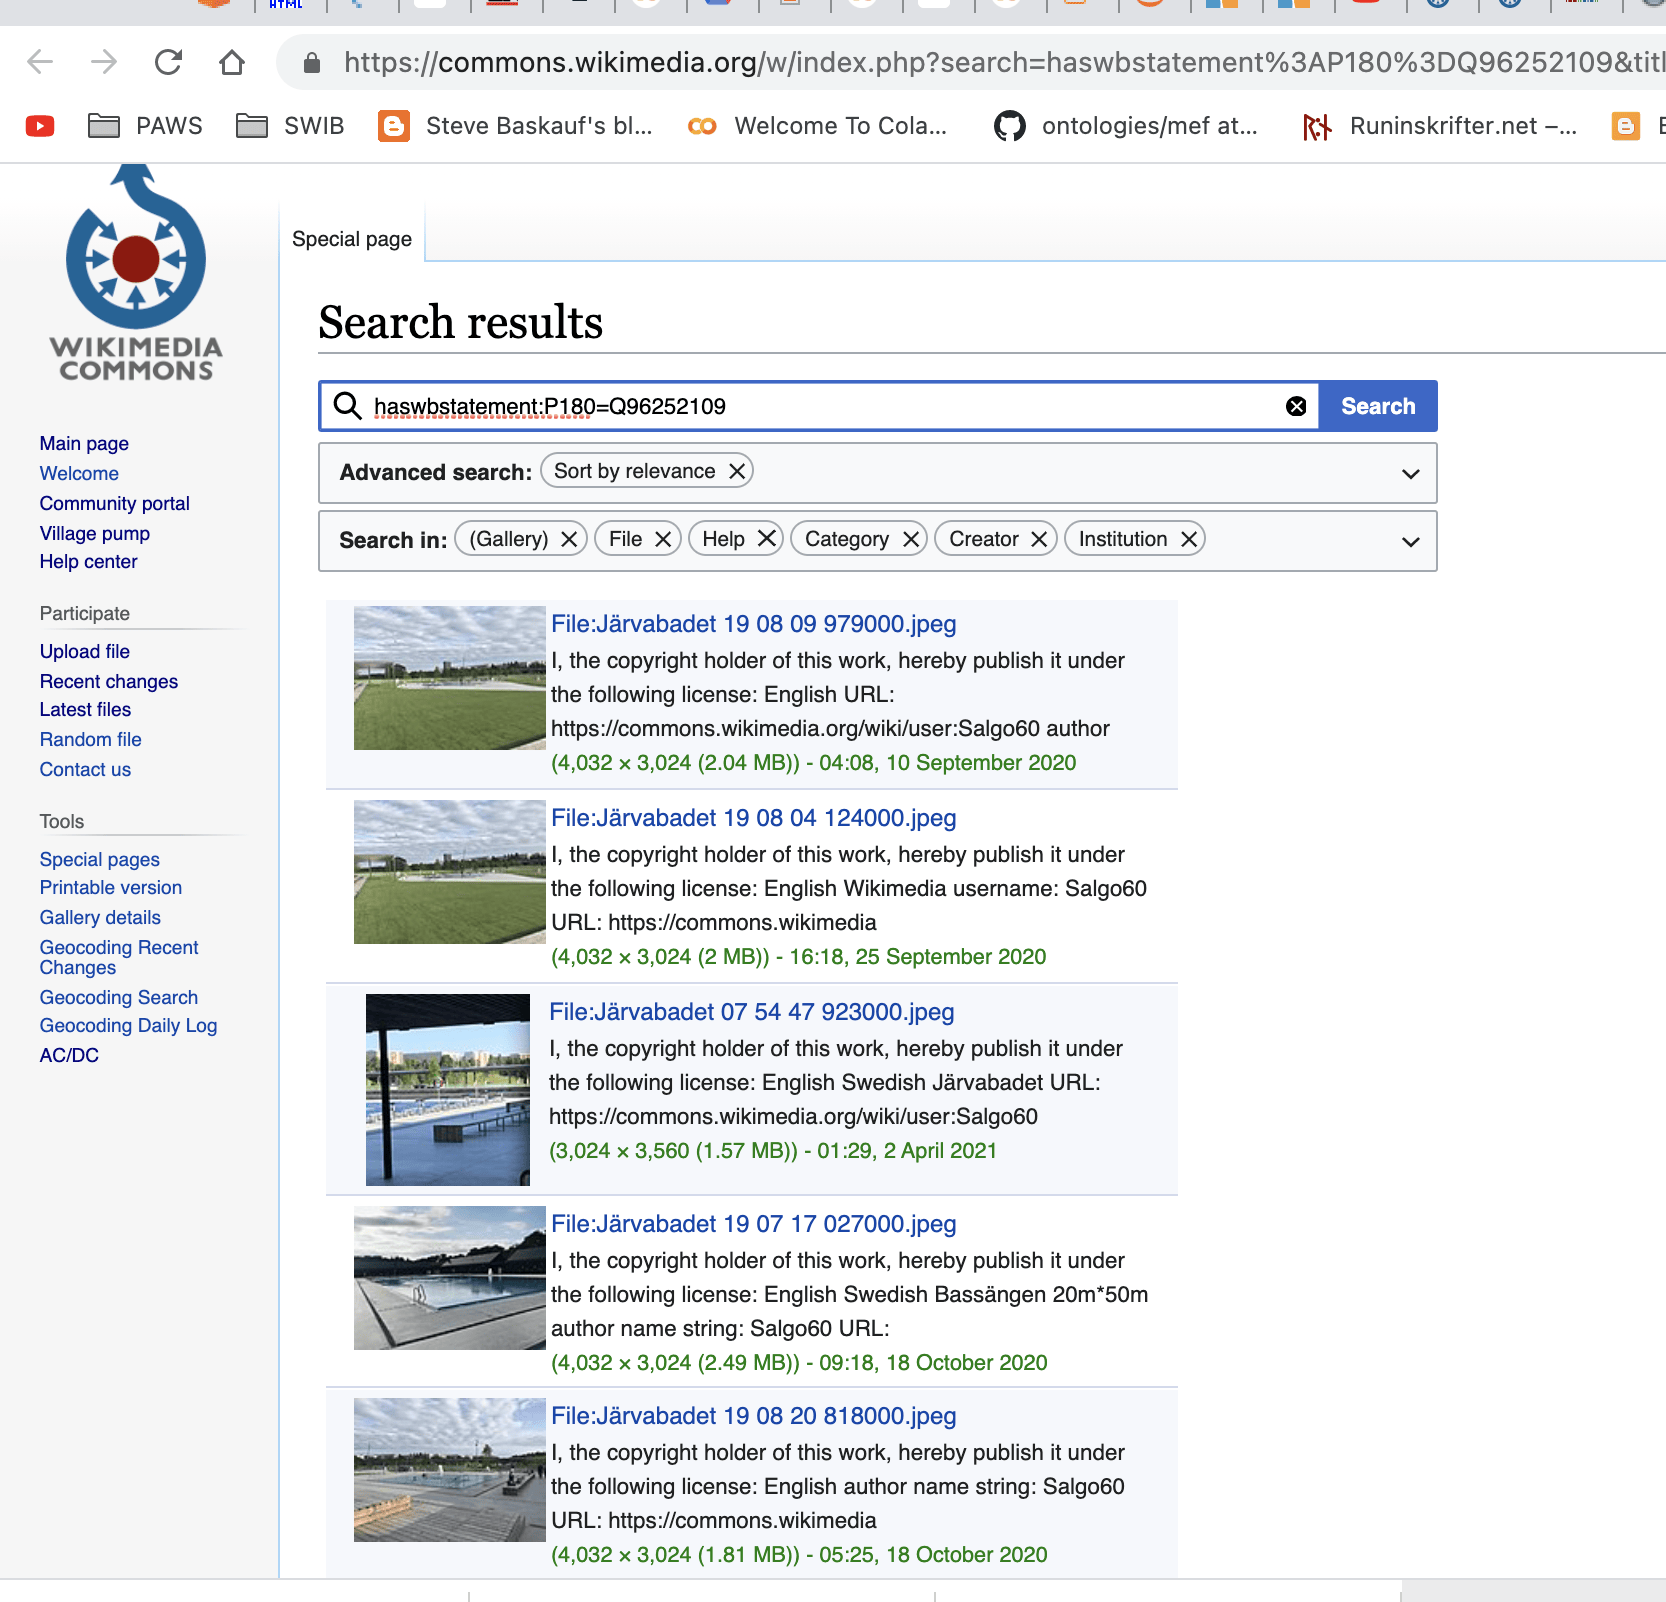Image resolution: width=1666 pixels, height=1602 pixels.
Task: Remove the Sort by relevance filter
Action: click(737, 471)
